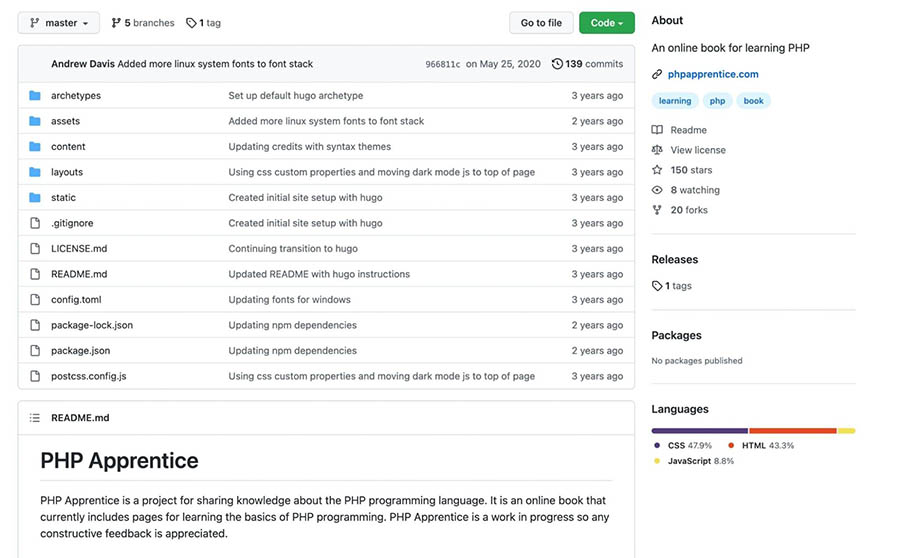Open the phpapprentice.com website link

click(x=713, y=74)
